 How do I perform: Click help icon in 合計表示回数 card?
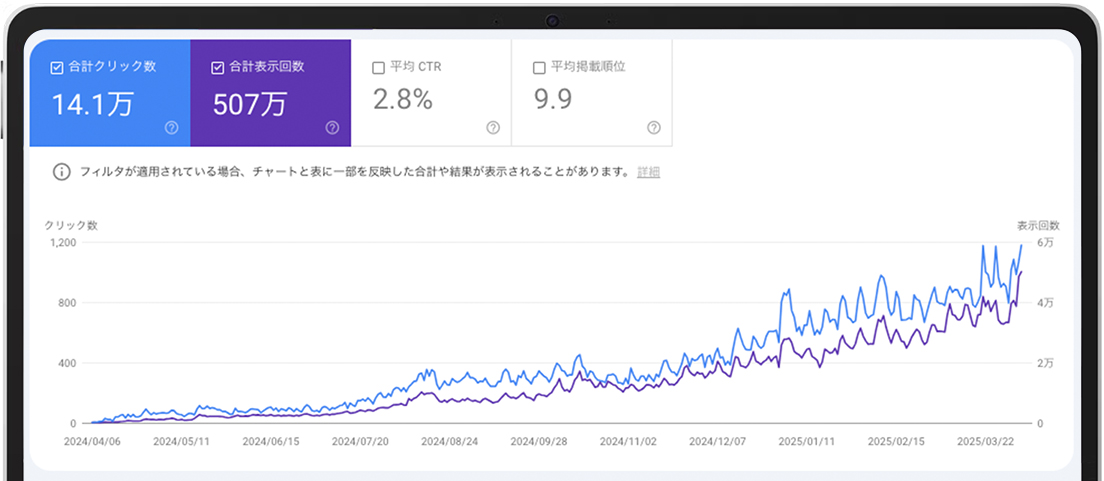[x=332, y=128]
